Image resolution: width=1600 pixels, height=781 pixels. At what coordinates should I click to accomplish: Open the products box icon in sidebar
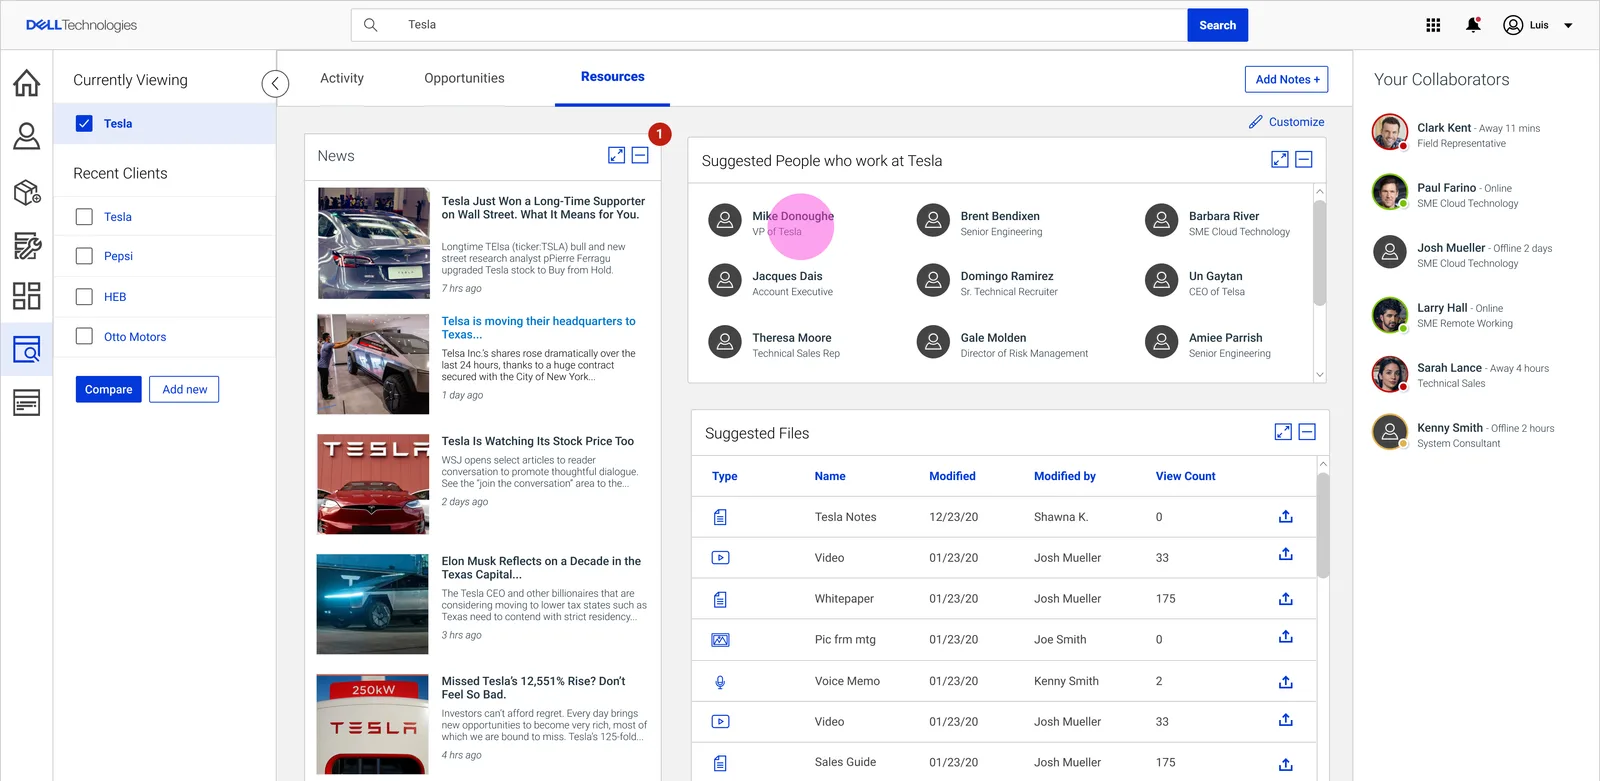[x=27, y=191]
